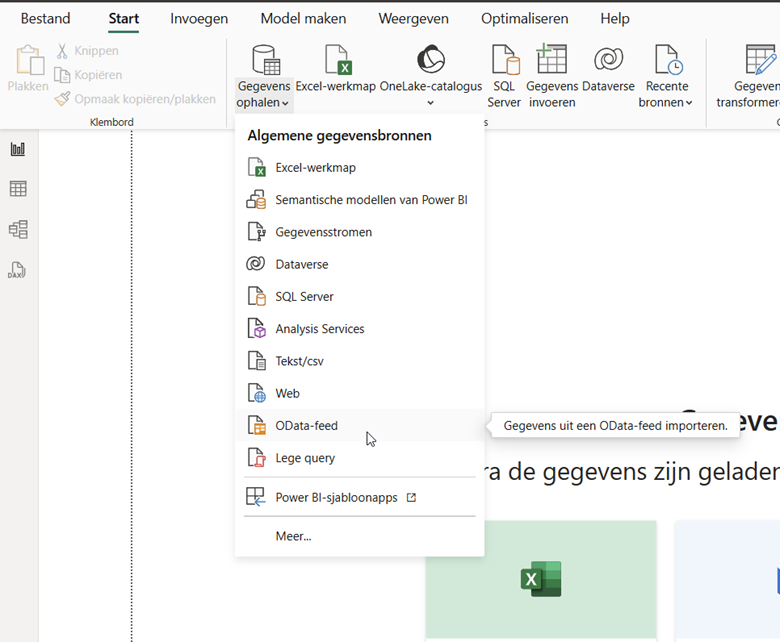Select Semantische modellen van Power BI
Viewport: 780px width, 642px height.
point(359,200)
